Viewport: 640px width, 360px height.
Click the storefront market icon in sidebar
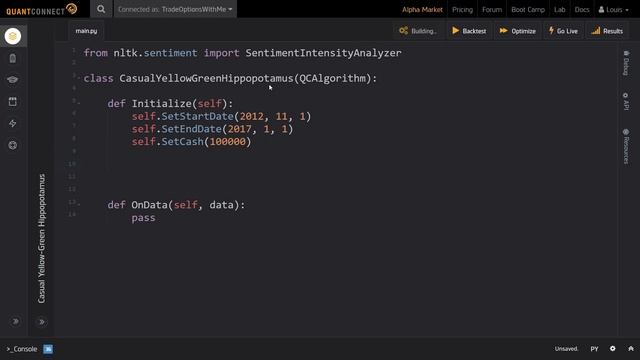[x=13, y=102]
